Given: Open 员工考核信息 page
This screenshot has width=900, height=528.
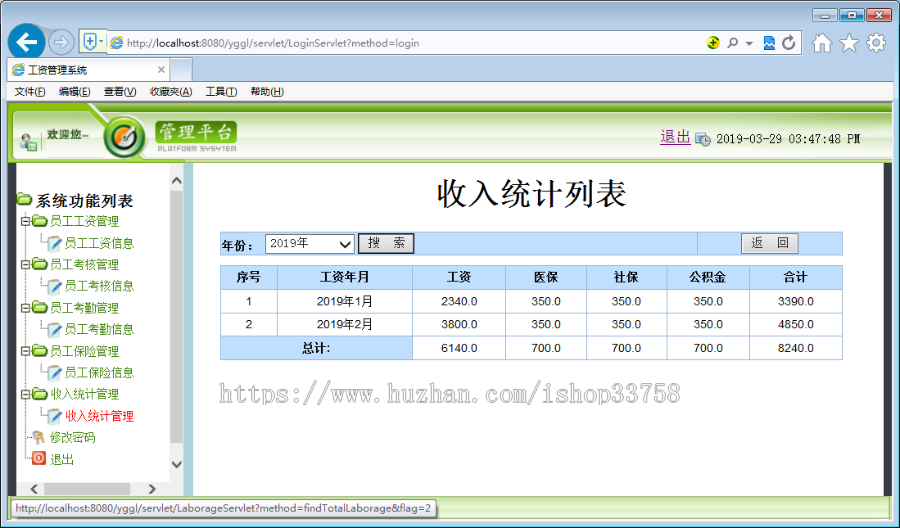Looking at the screenshot, I should [99, 286].
